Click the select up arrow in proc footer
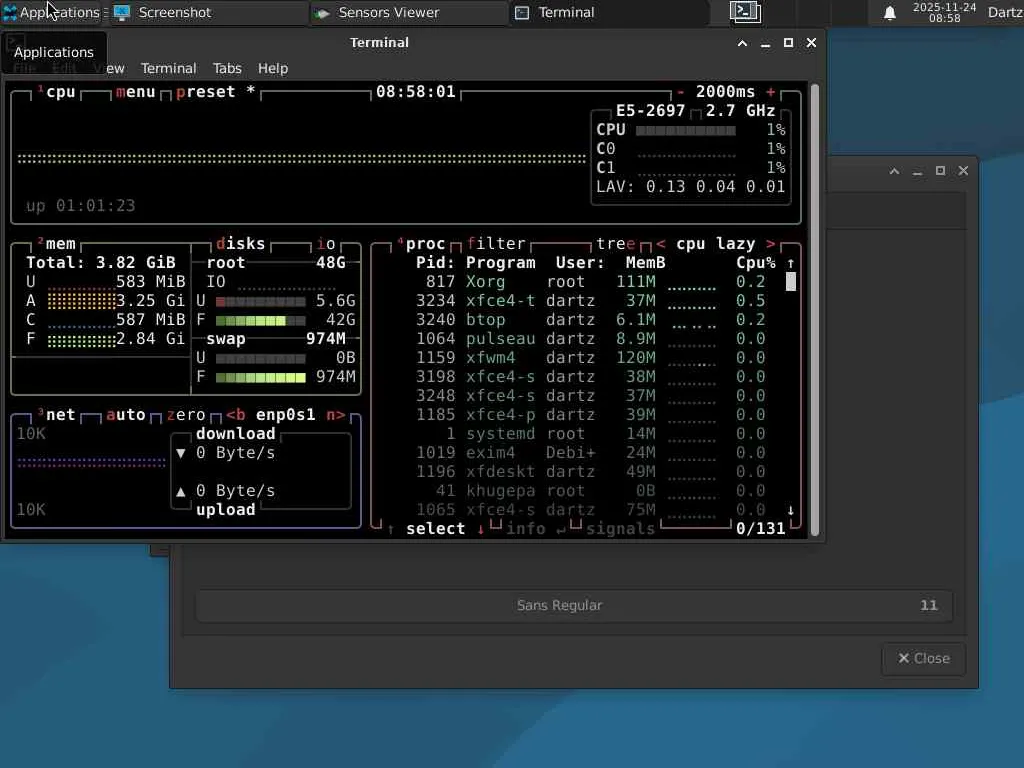This screenshot has width=1024, height=768. coord(391,529)
